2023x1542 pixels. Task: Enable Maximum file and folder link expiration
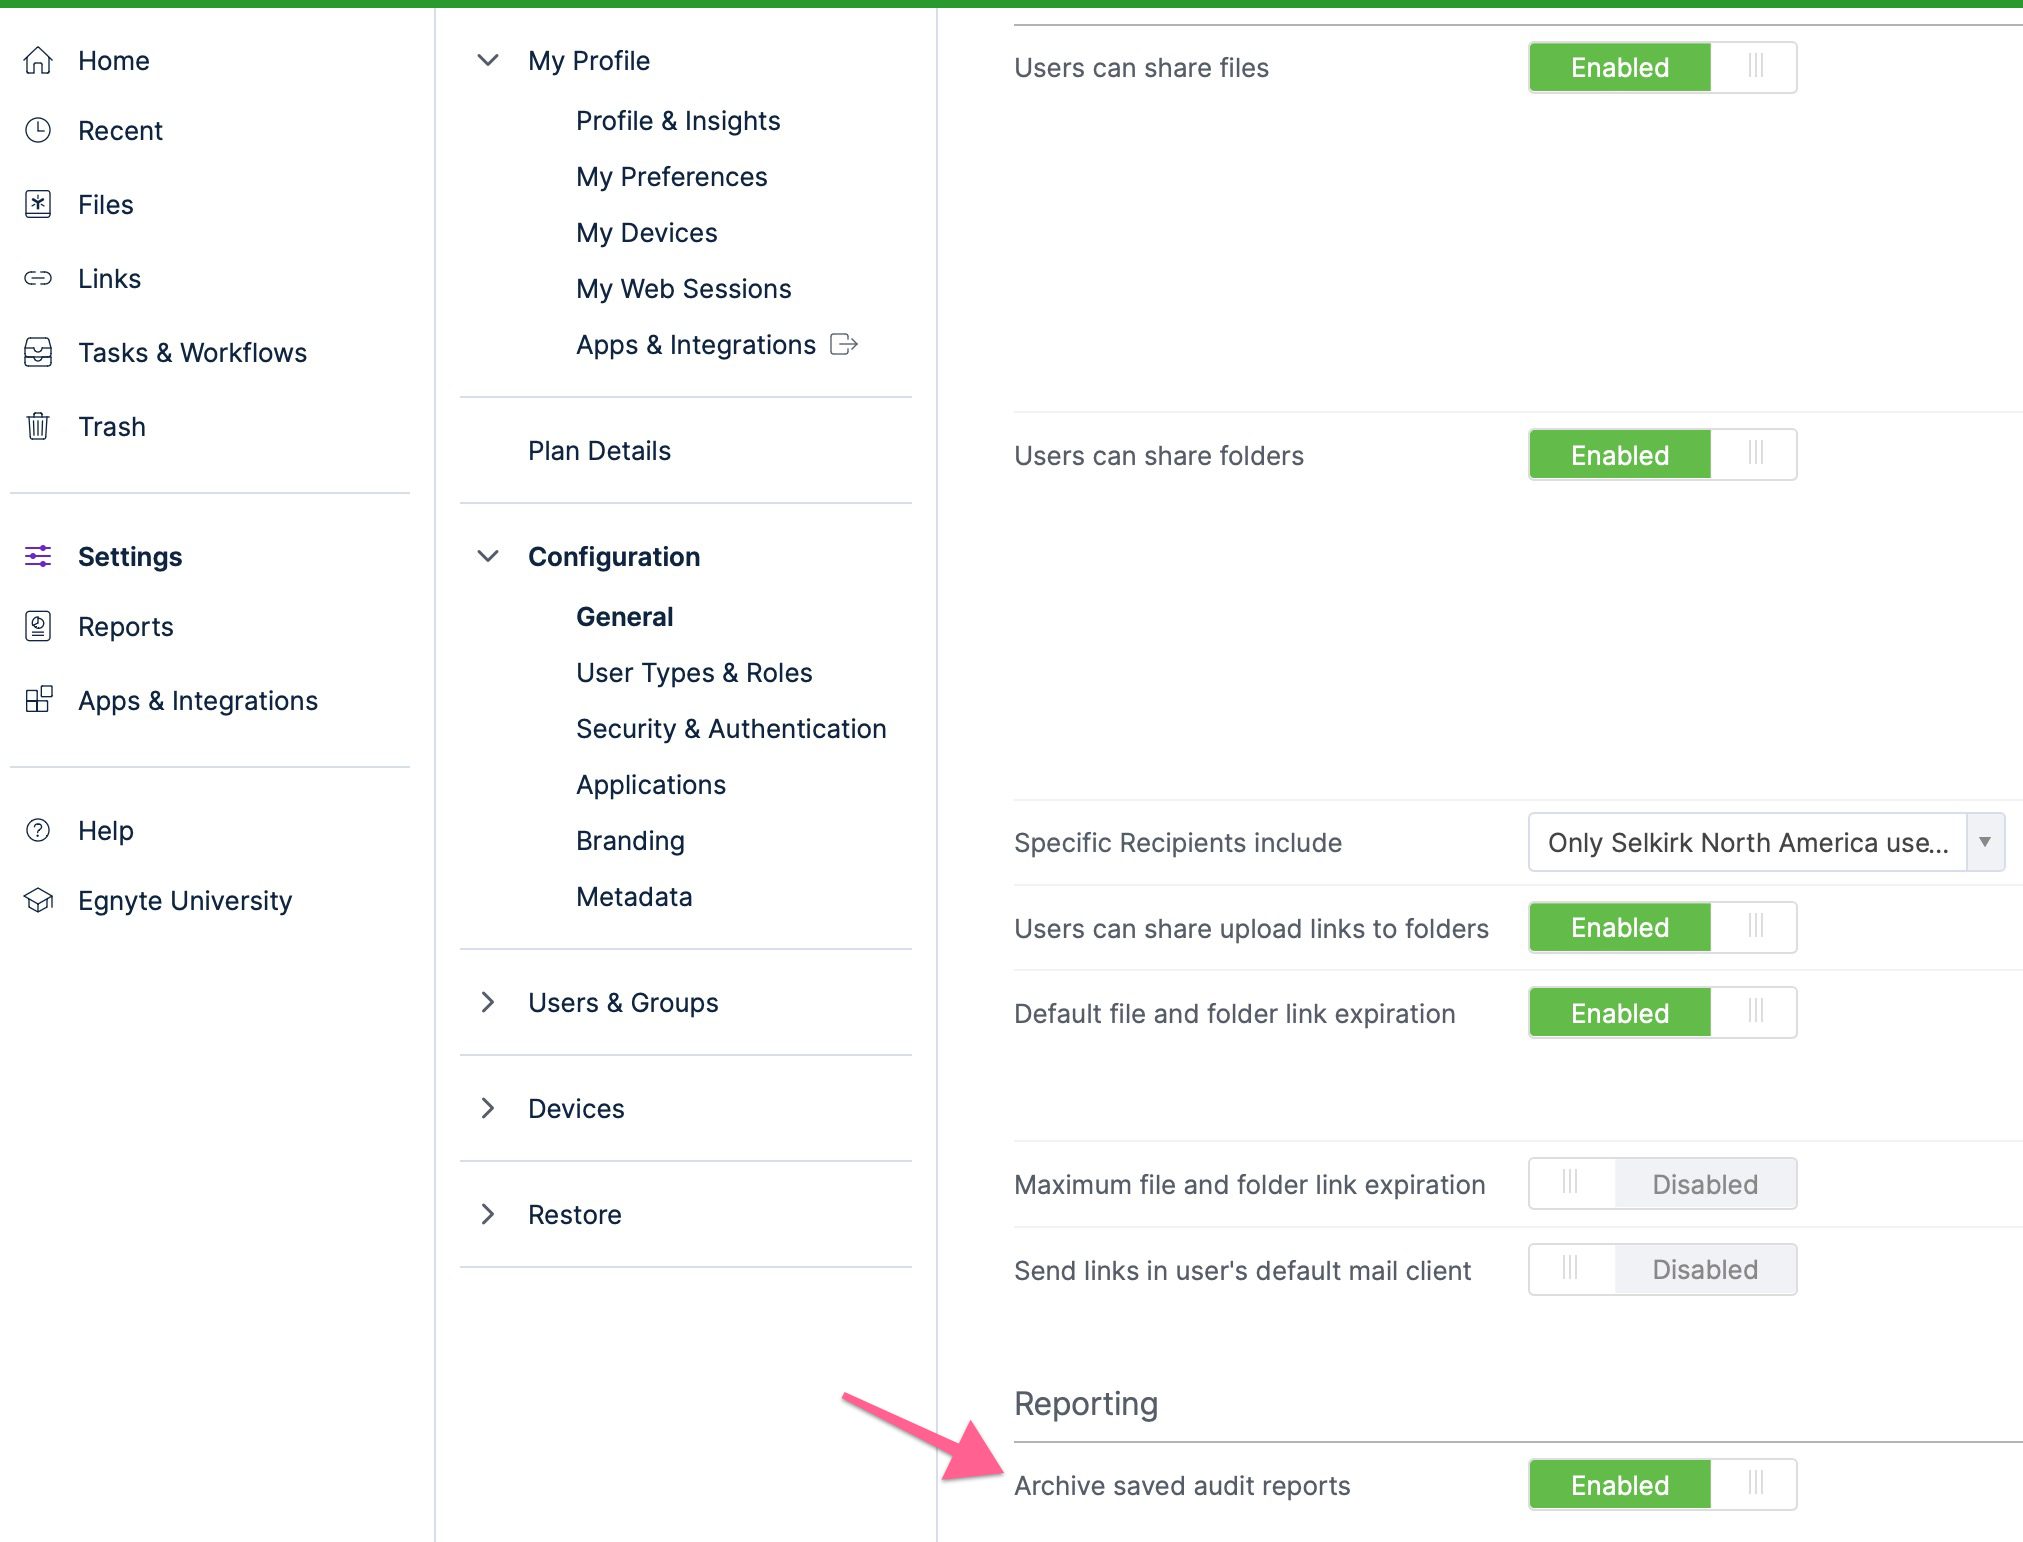coord(1662,1184)
